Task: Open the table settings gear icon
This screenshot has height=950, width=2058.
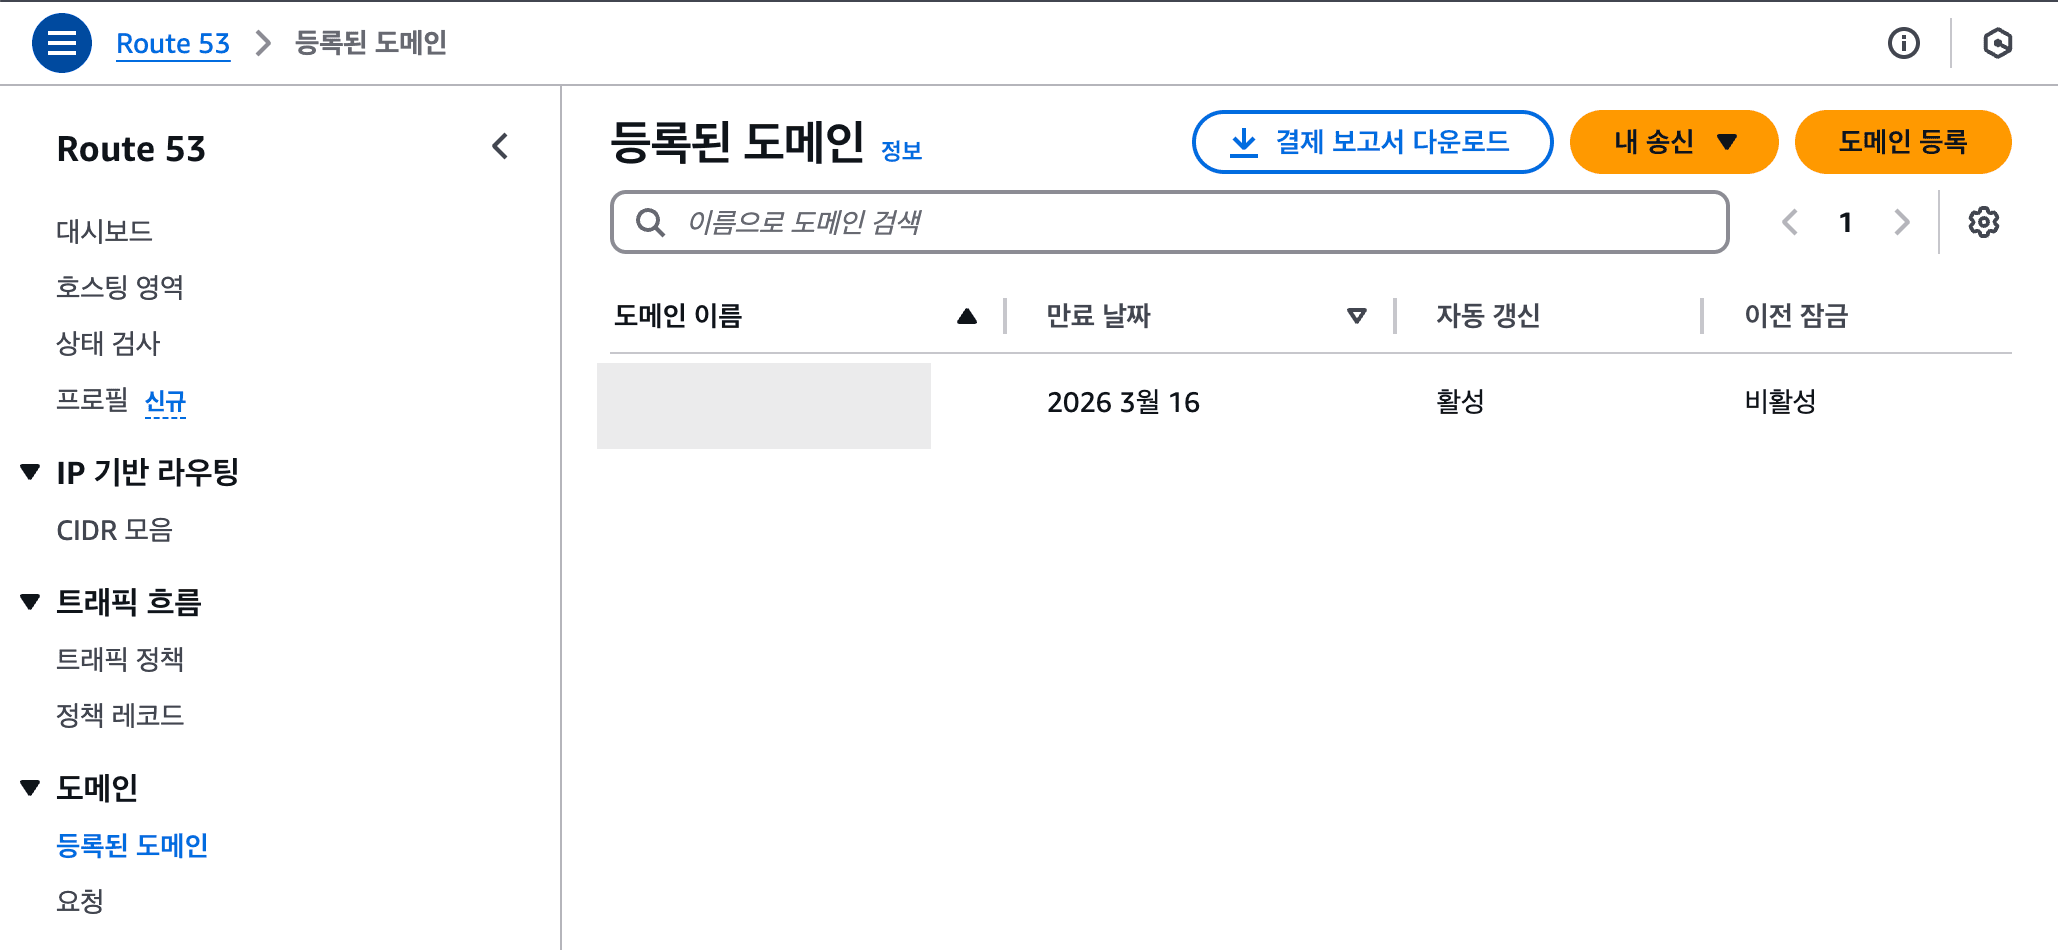Action: point(1984,222)
